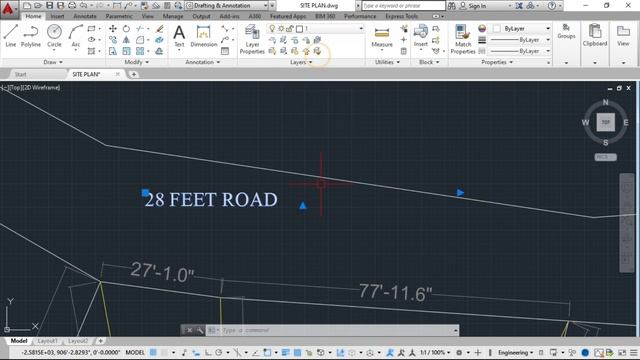Click the Help question mark icon
This screenshot has width=640, height=360.
pos(552,6)
